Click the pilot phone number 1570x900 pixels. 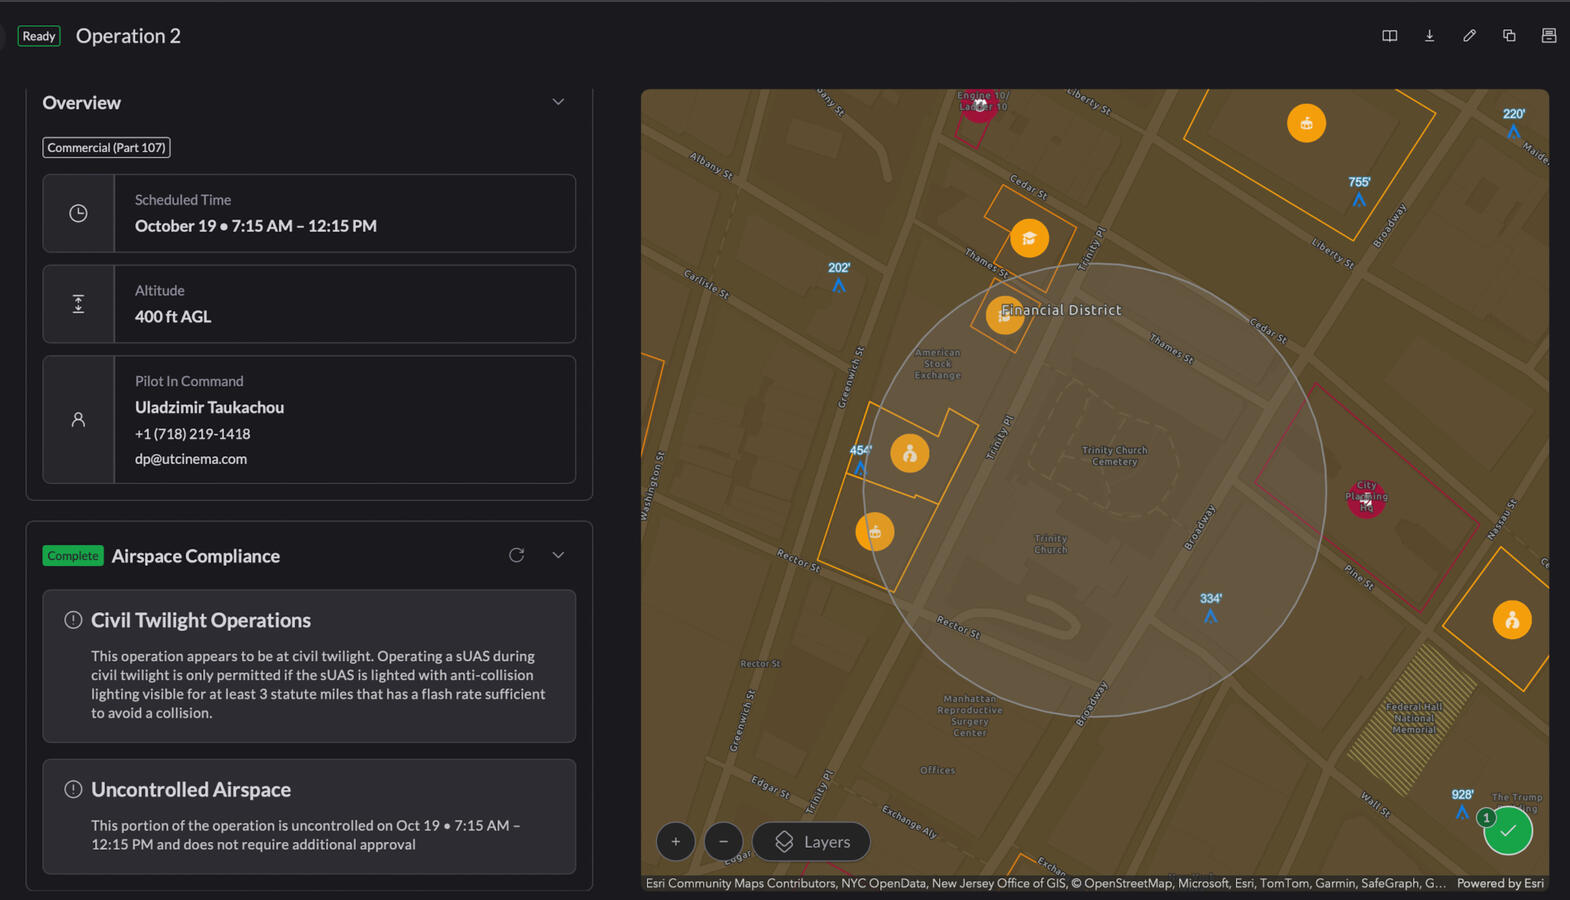point(192,434)
